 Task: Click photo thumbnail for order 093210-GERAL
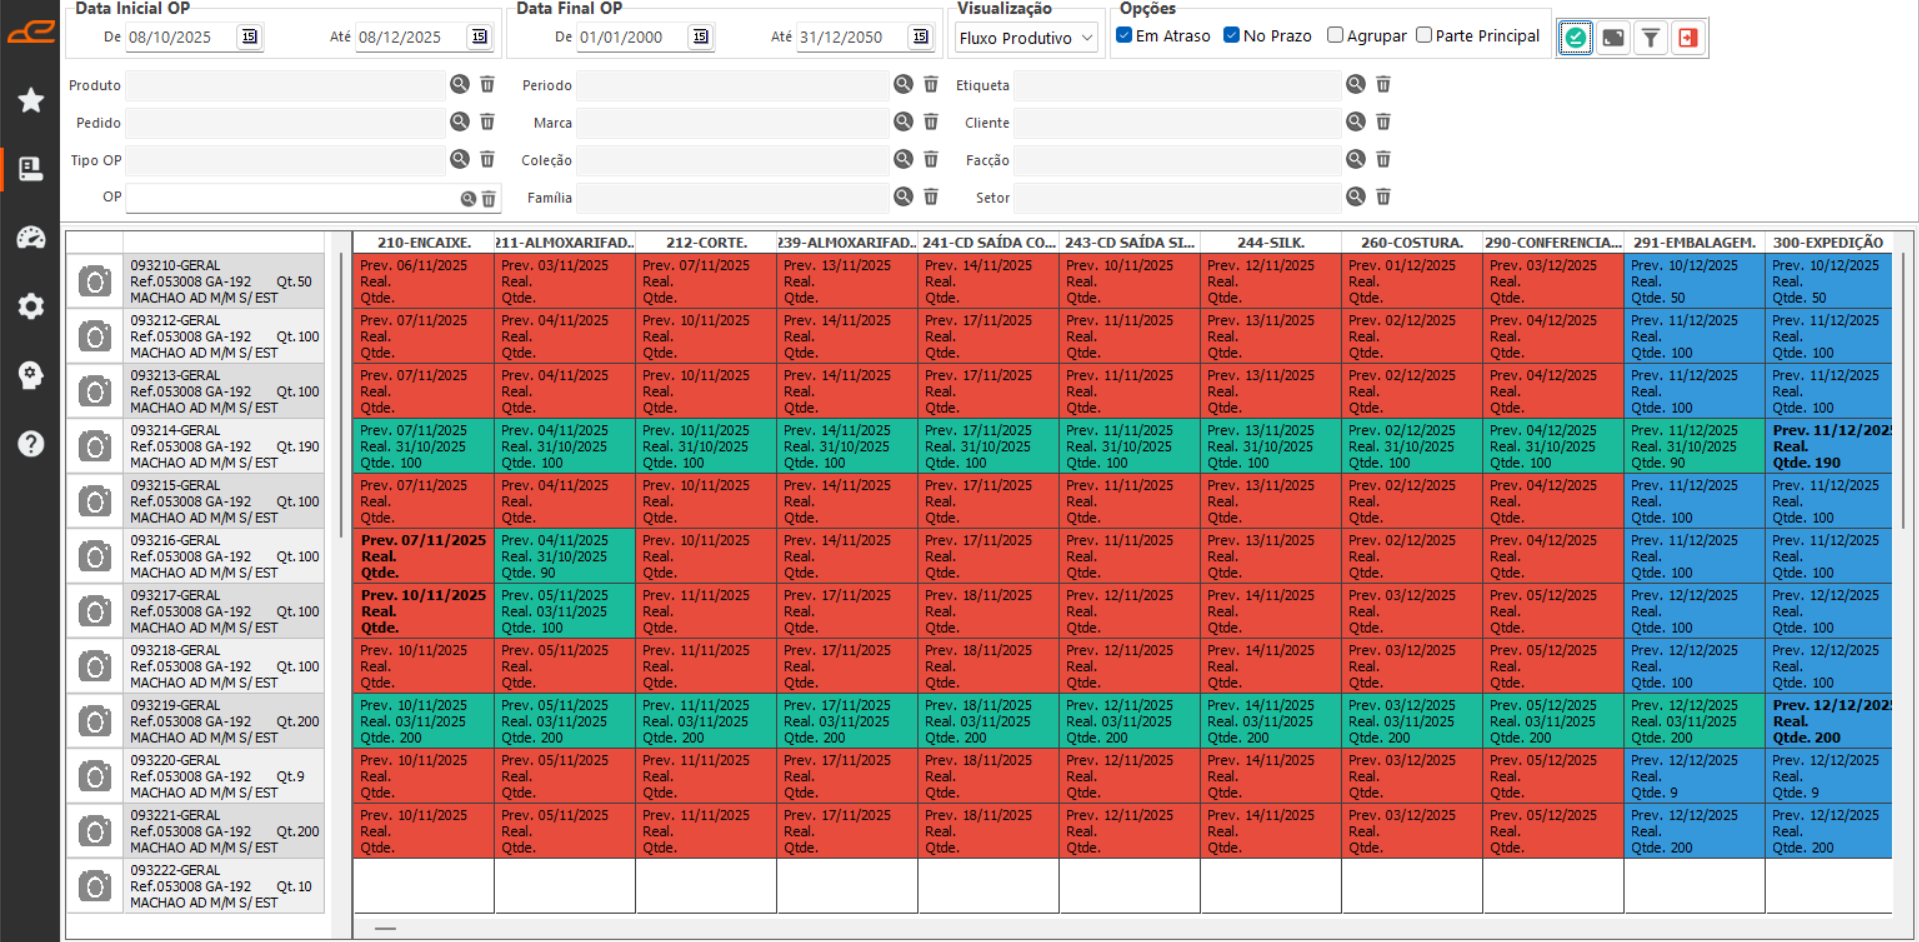click(95, 282)
